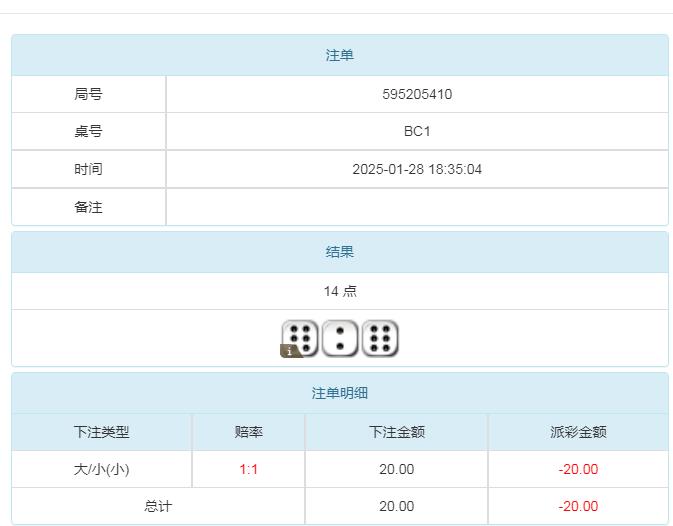Click the 下注类型 column header
This screenshot has height=526, width=673.
[x=102, y=432]
